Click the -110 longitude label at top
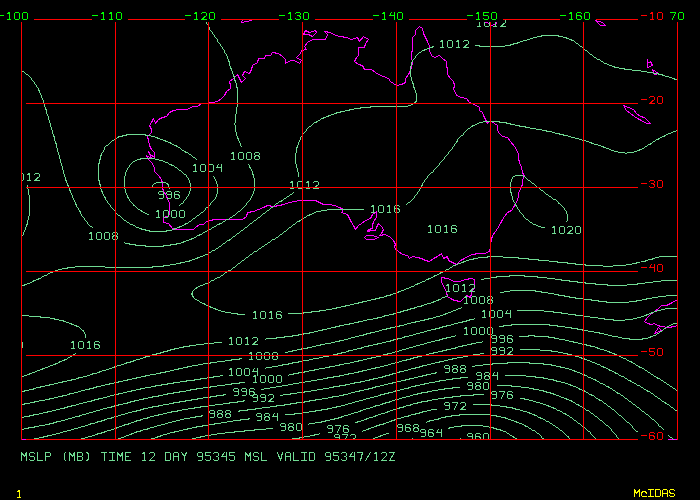 tap(109, 16)
